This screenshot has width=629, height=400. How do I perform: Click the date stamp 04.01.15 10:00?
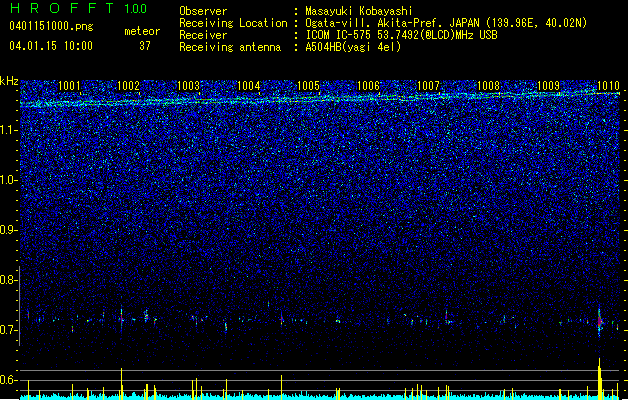pos(51,46)
